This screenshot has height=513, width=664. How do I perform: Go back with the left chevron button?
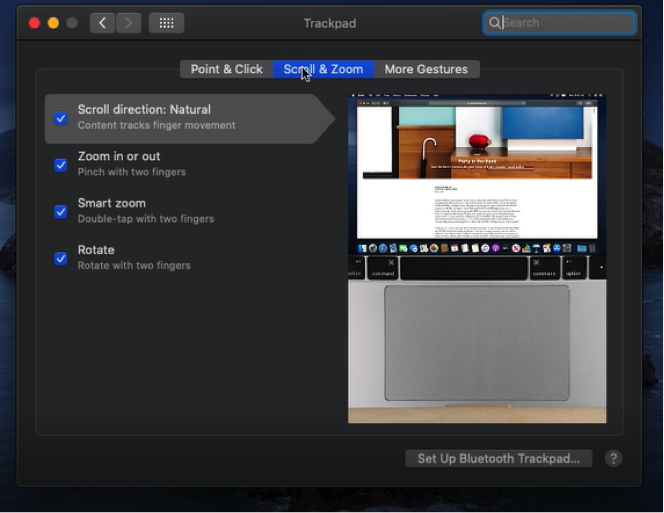102,23
